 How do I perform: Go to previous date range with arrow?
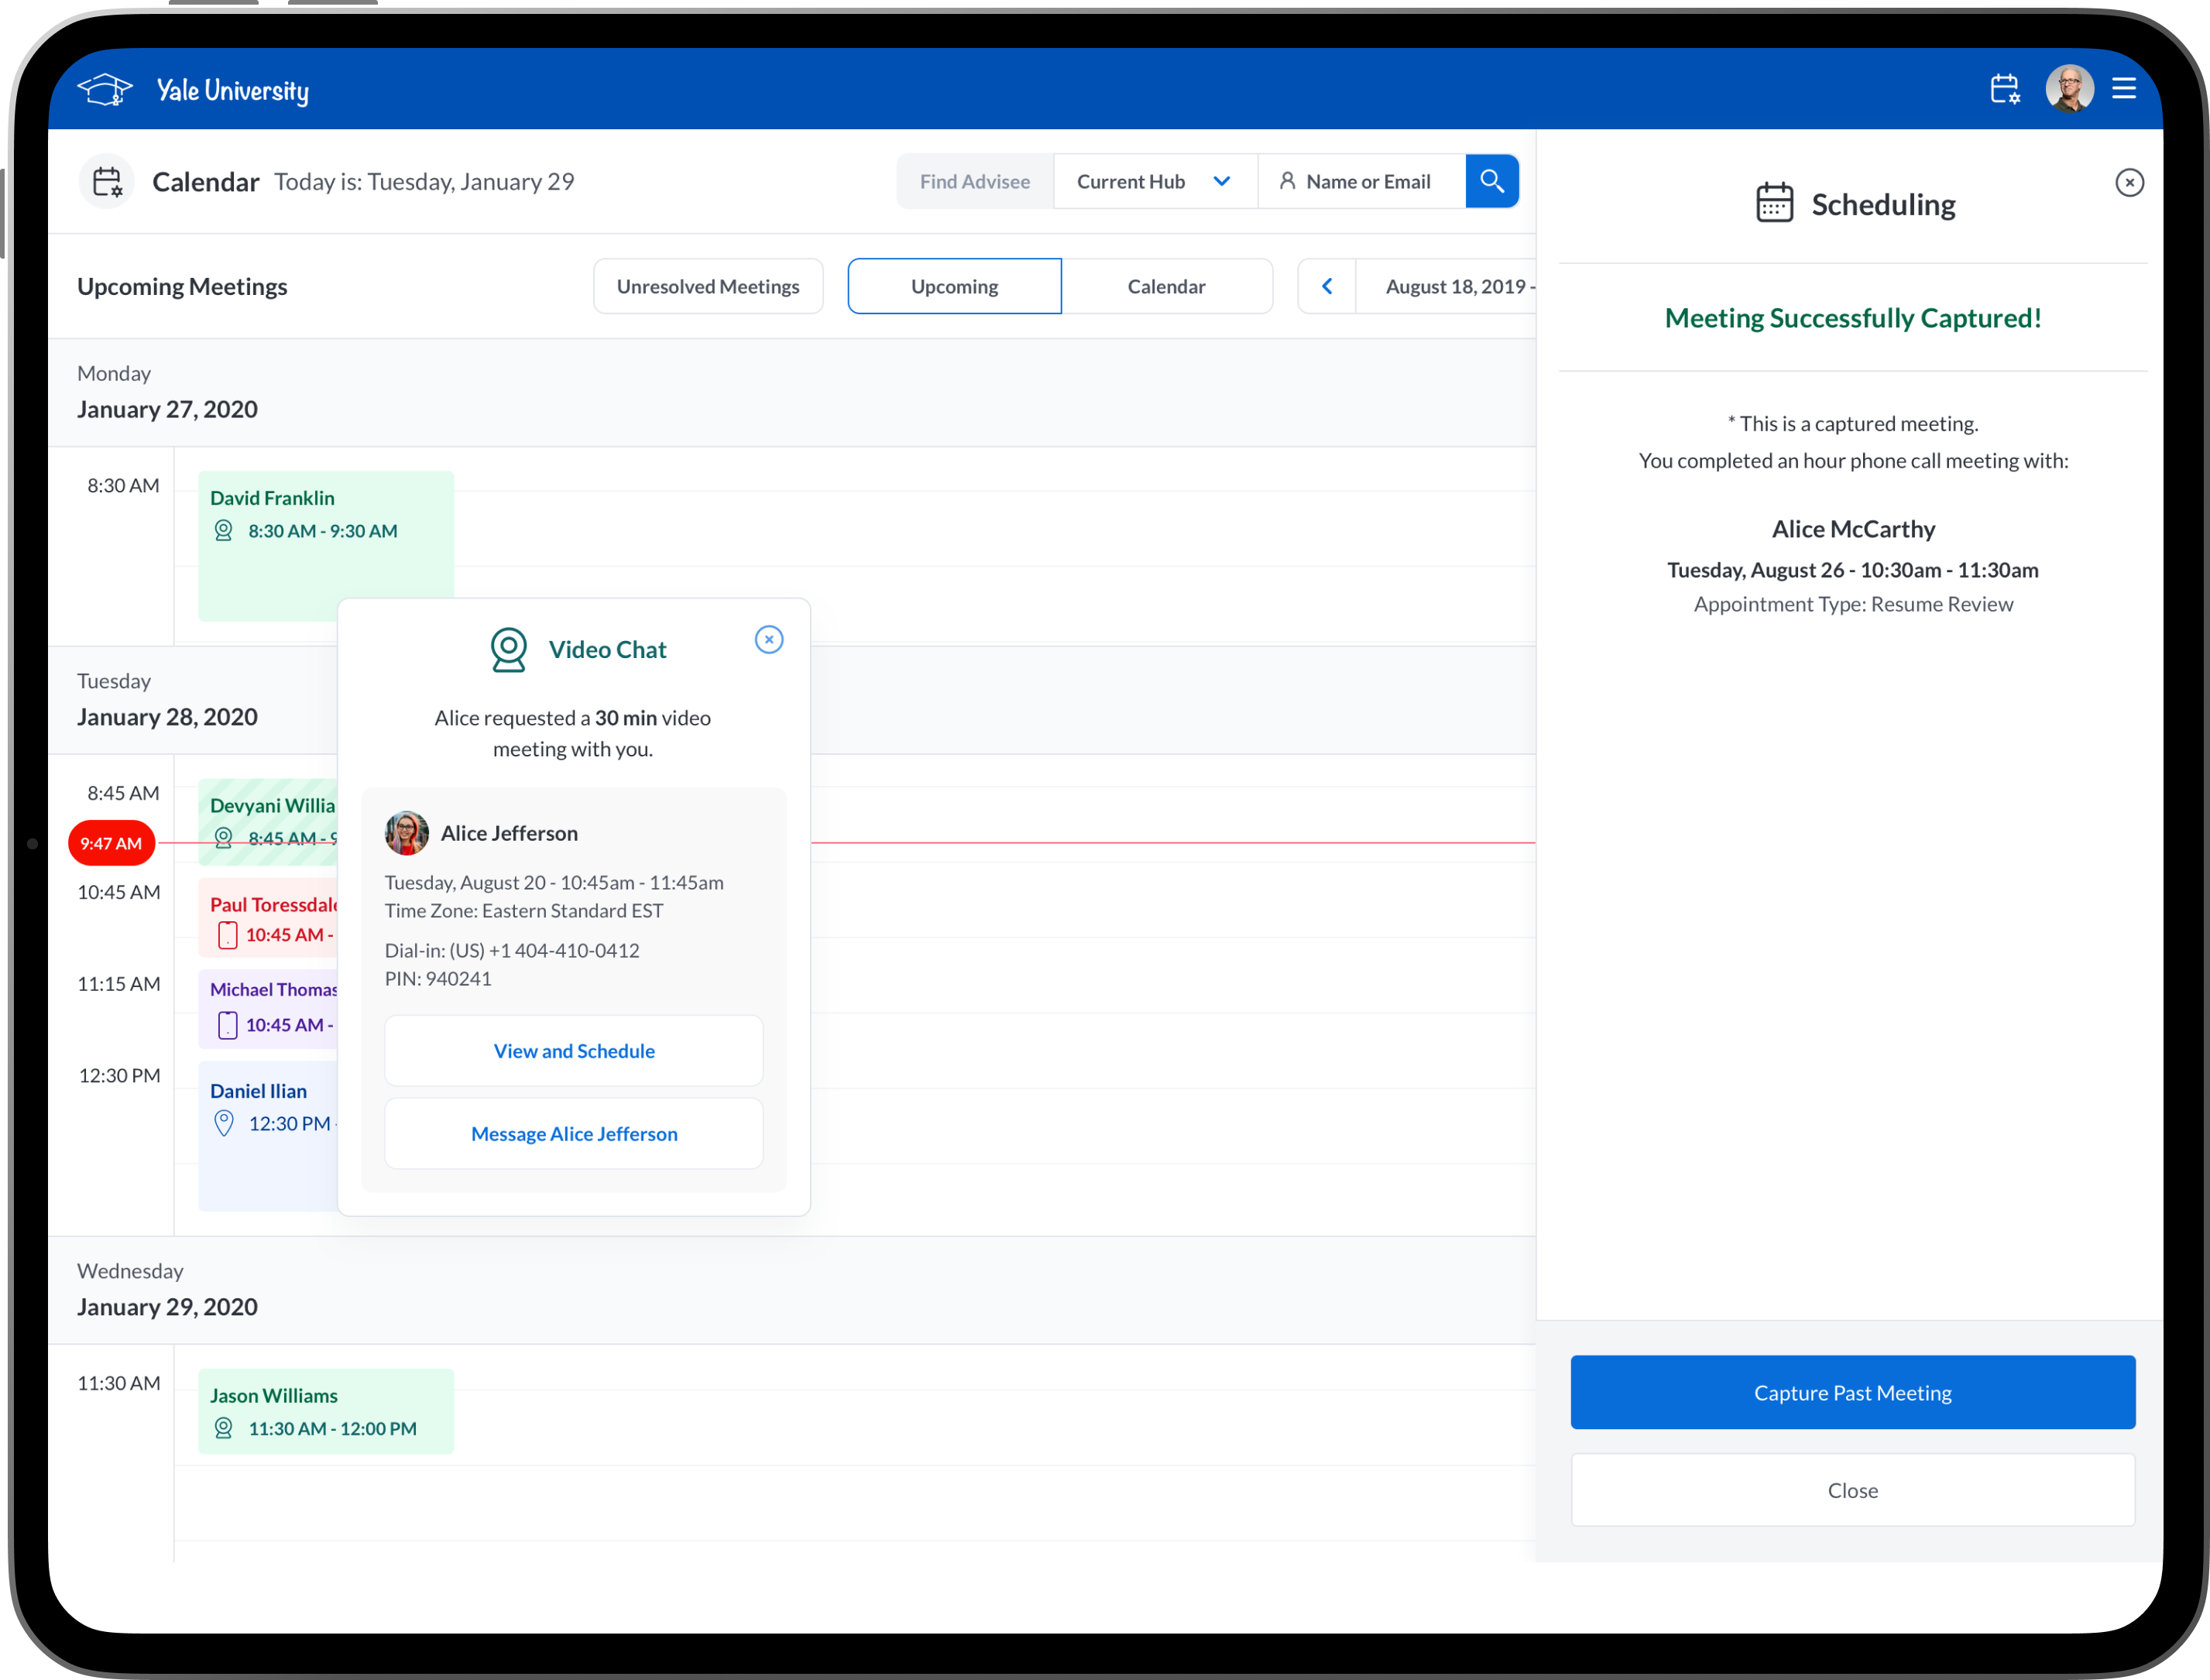pyautogui.click(x=1327, y=287)
